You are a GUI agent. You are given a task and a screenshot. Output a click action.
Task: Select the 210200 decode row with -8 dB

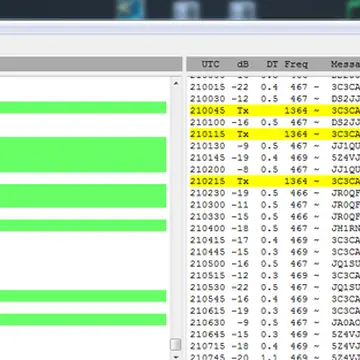pos(275,170)
